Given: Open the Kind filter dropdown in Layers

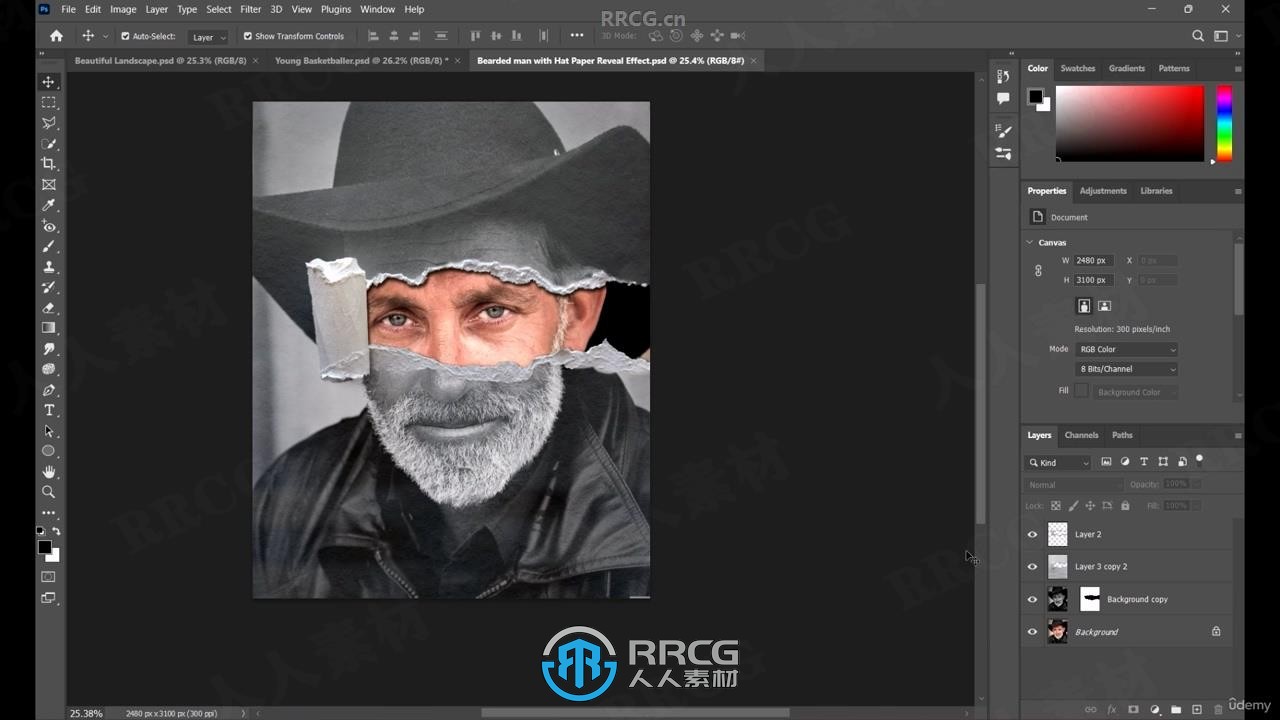Looking at the screenshot, I should (1059, 462).
